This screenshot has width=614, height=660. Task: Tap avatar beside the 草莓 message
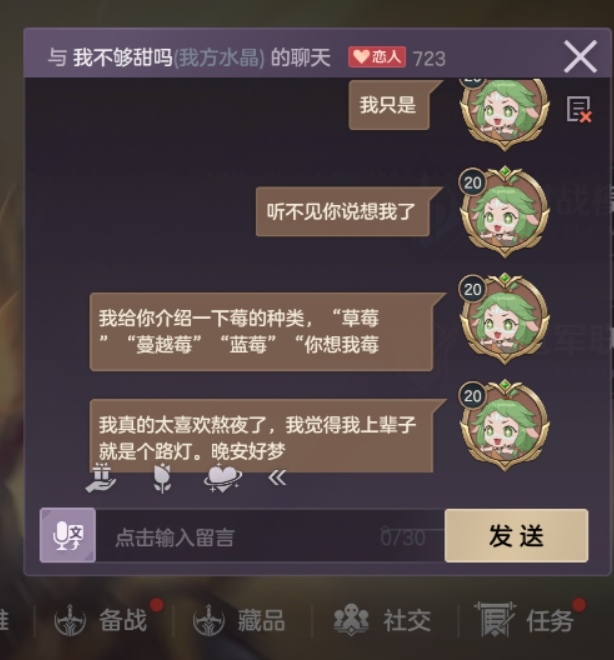click(x=504, y=319)
